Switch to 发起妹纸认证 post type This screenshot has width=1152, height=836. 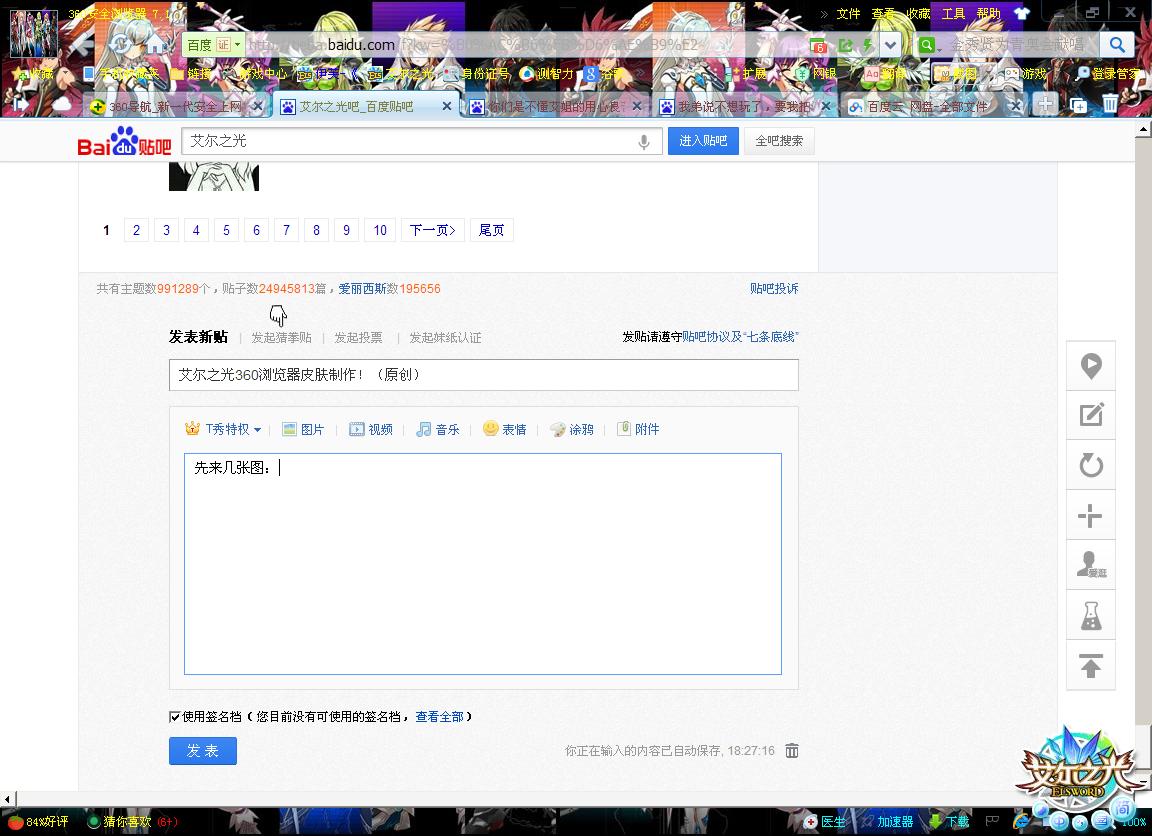pos(445,338)
